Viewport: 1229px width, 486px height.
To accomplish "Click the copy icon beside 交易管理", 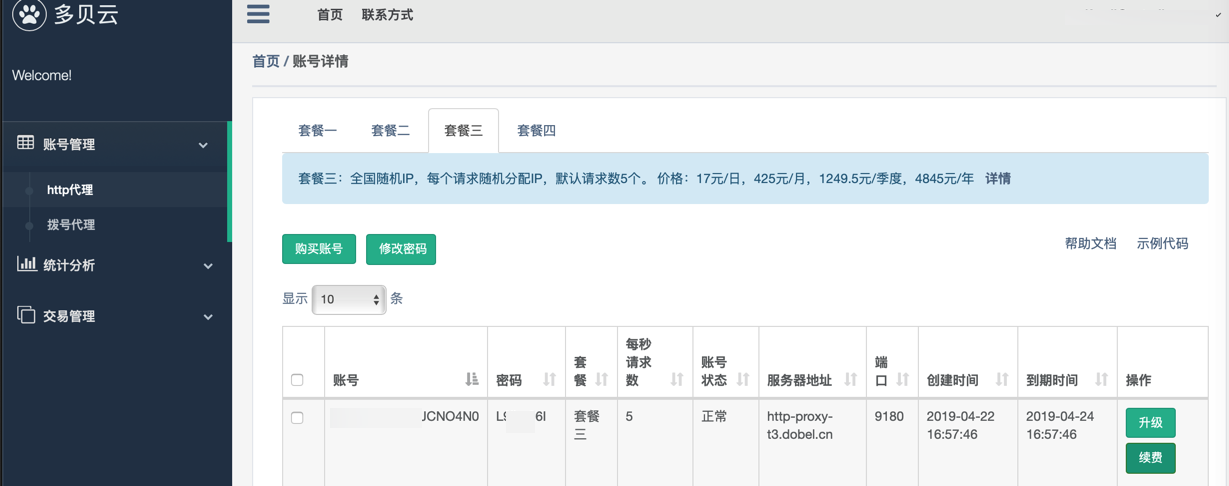I will [26, 315].
